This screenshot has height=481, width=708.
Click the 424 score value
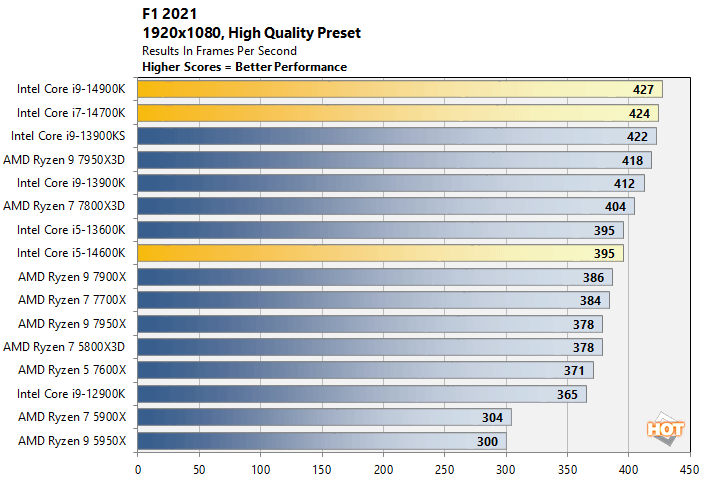click(x=639, y=114)
